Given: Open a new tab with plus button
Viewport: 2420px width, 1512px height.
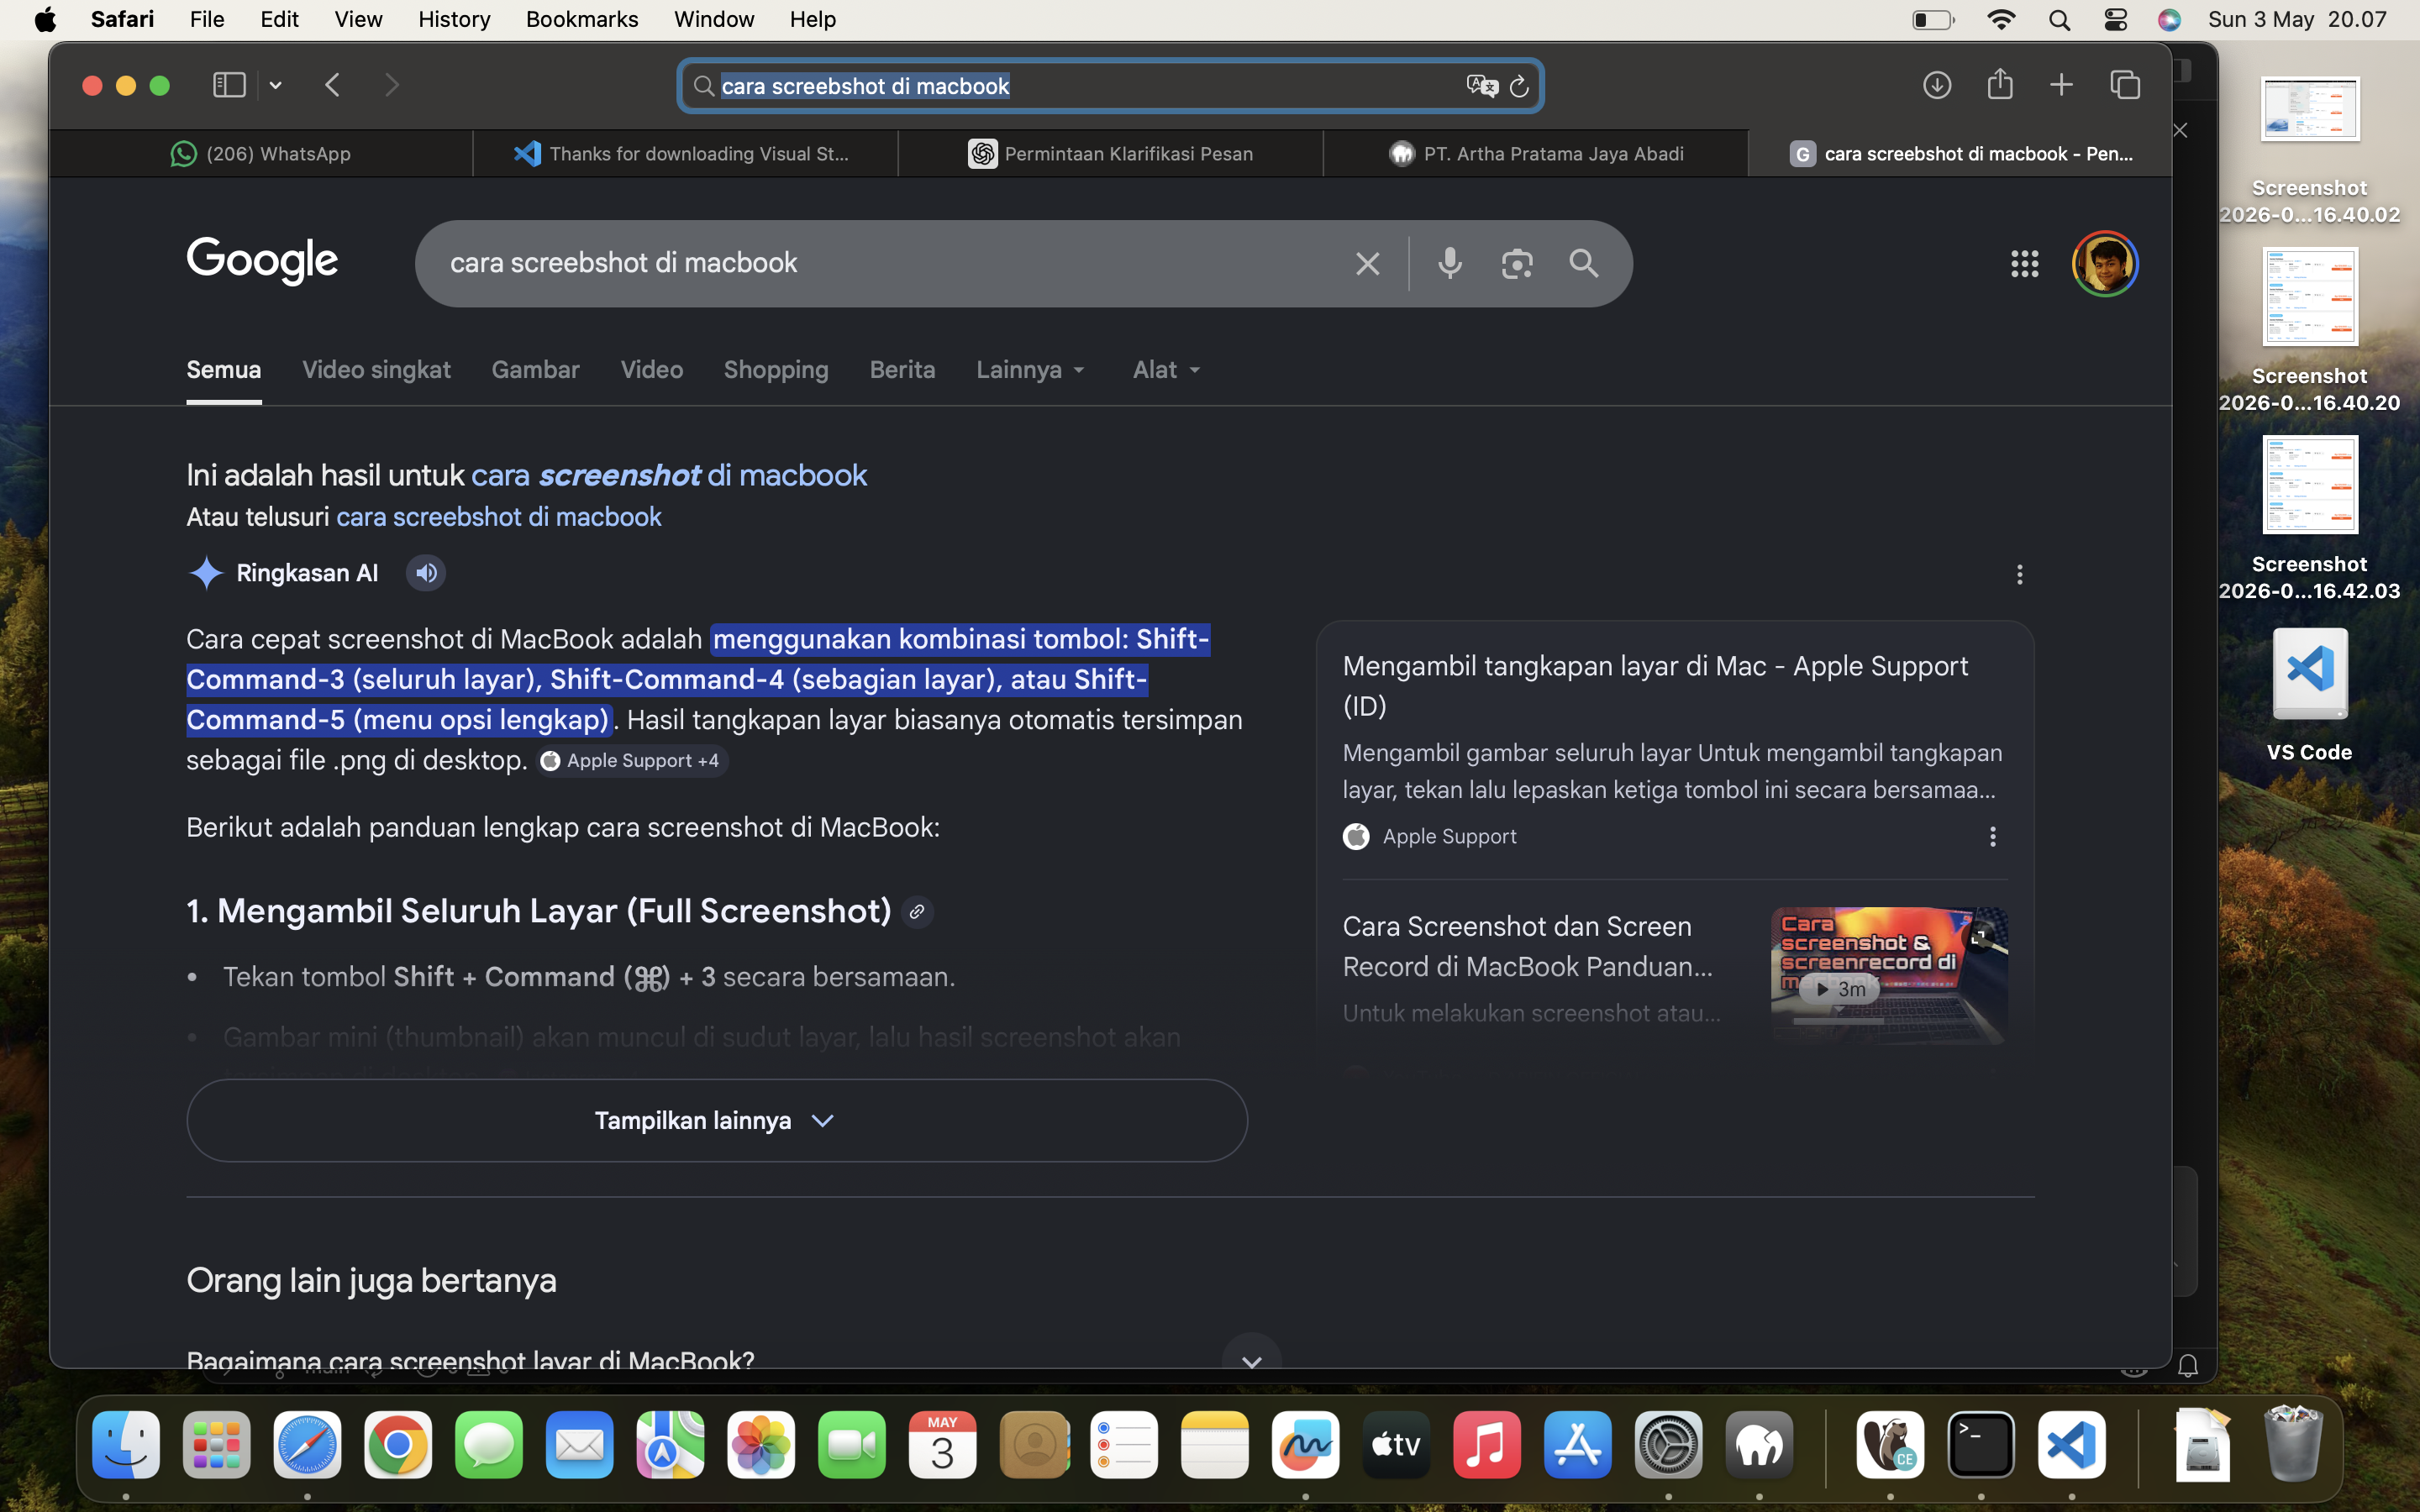Looking at the screenshot, I should coord(2061,85).
